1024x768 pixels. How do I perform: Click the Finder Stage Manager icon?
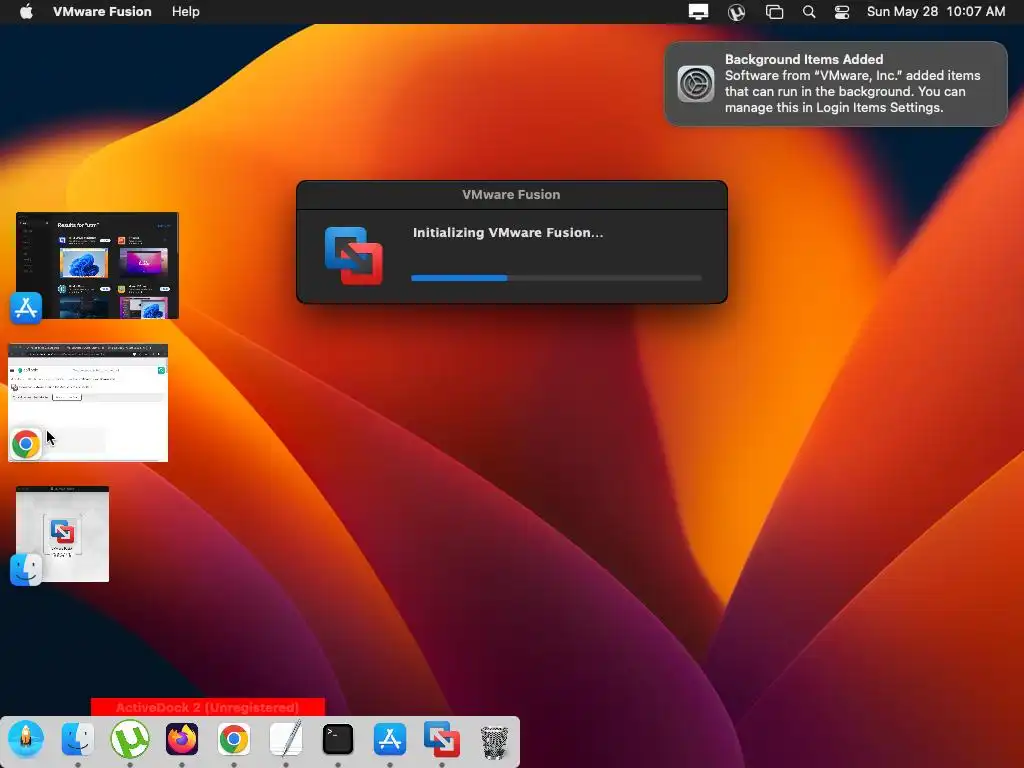[x=26, y=569]
